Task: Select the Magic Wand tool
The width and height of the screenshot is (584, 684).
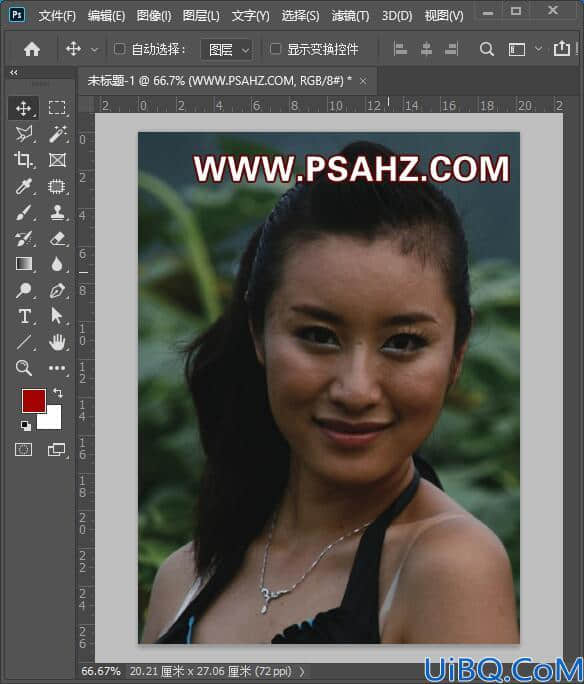Action: point(57,134)
